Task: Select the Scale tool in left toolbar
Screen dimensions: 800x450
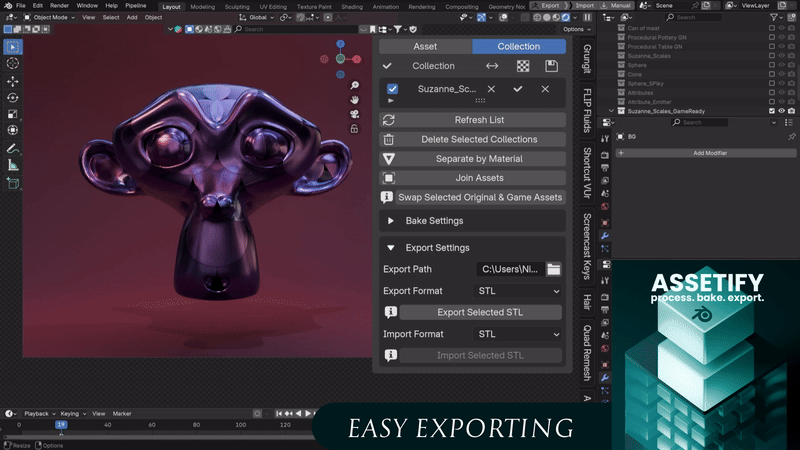Action: (13, 114)
